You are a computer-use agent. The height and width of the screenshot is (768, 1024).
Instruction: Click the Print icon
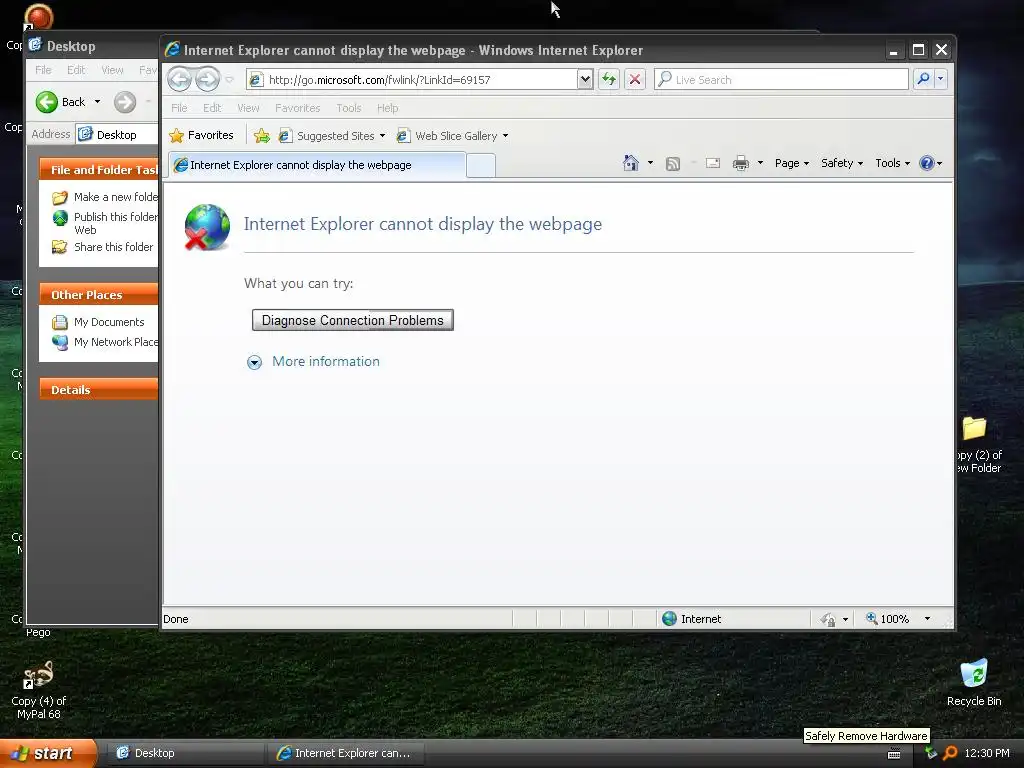pos(741,163)
